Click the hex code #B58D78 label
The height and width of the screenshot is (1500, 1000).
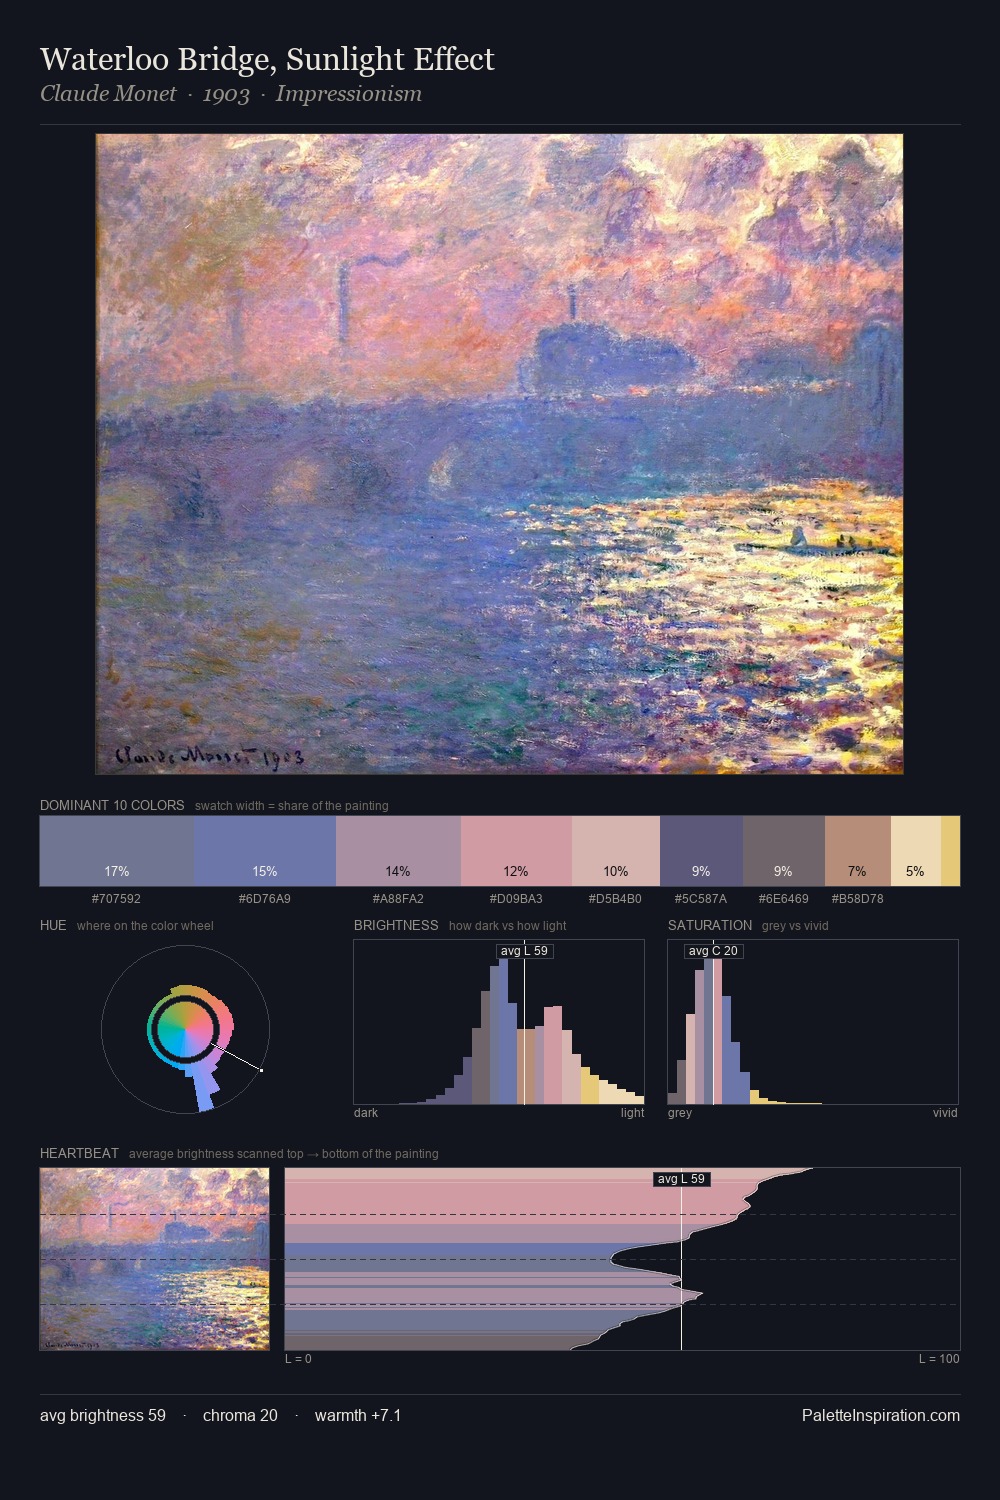857,899
